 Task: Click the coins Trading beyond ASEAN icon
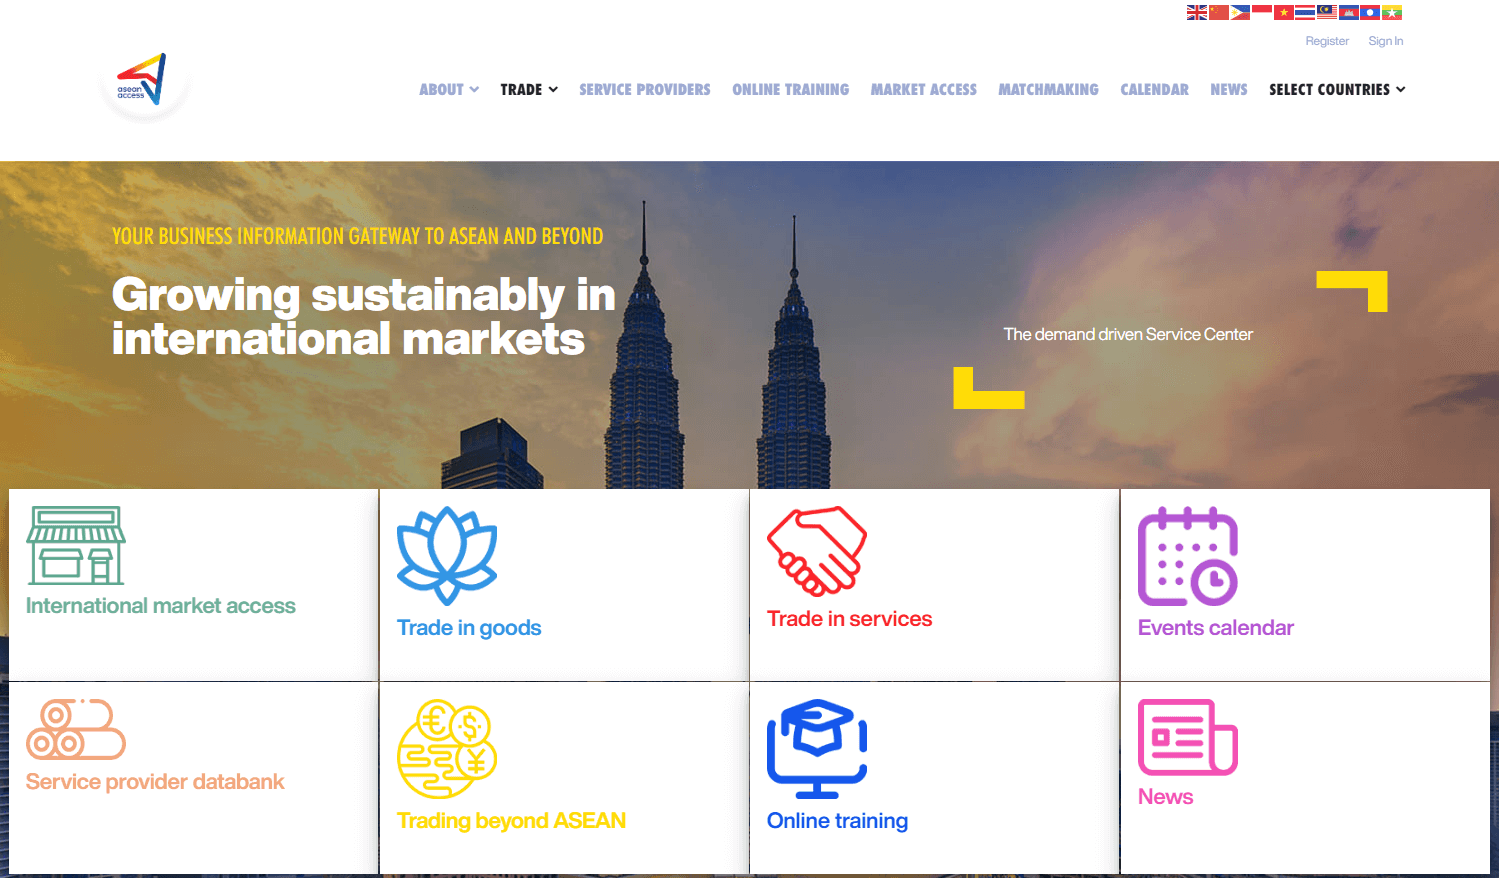[447, 749]
